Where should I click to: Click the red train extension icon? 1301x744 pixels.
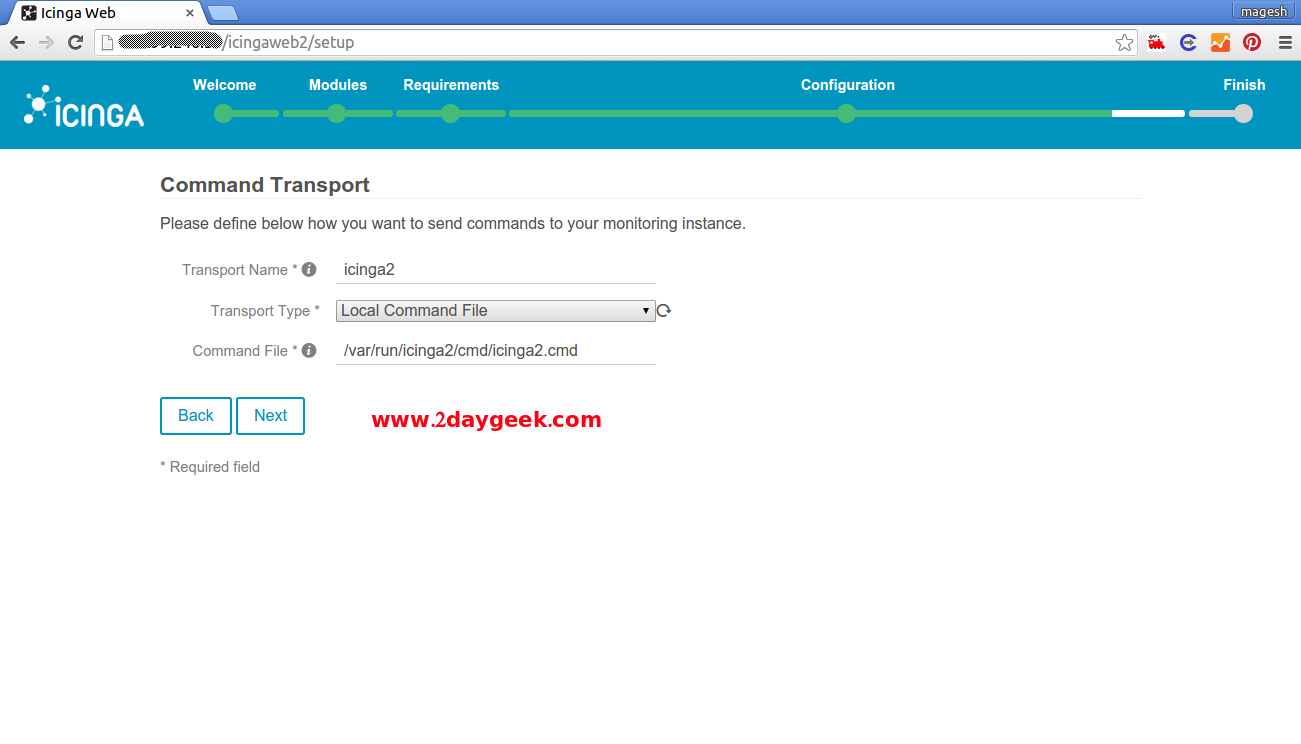(1157, 42)
